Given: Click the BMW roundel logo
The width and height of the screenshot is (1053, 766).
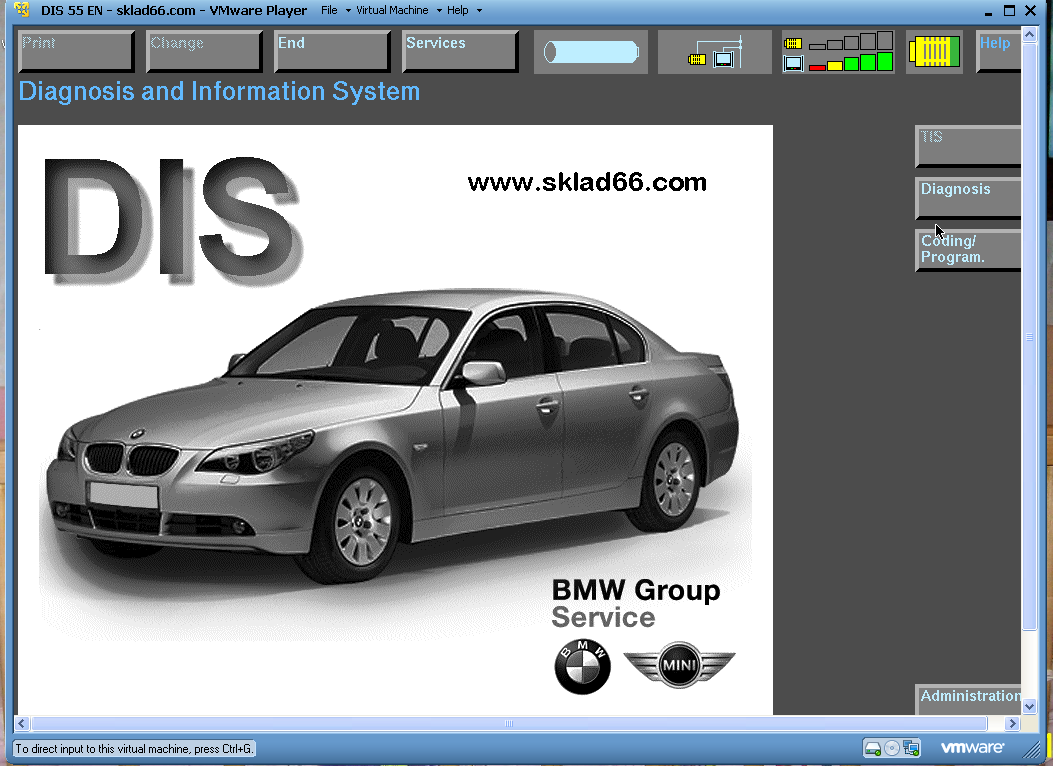Looking at the screenshot, I should (x=582, y=666).
